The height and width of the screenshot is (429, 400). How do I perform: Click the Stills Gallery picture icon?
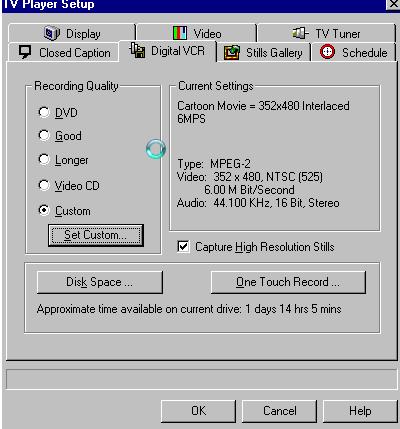232,52
